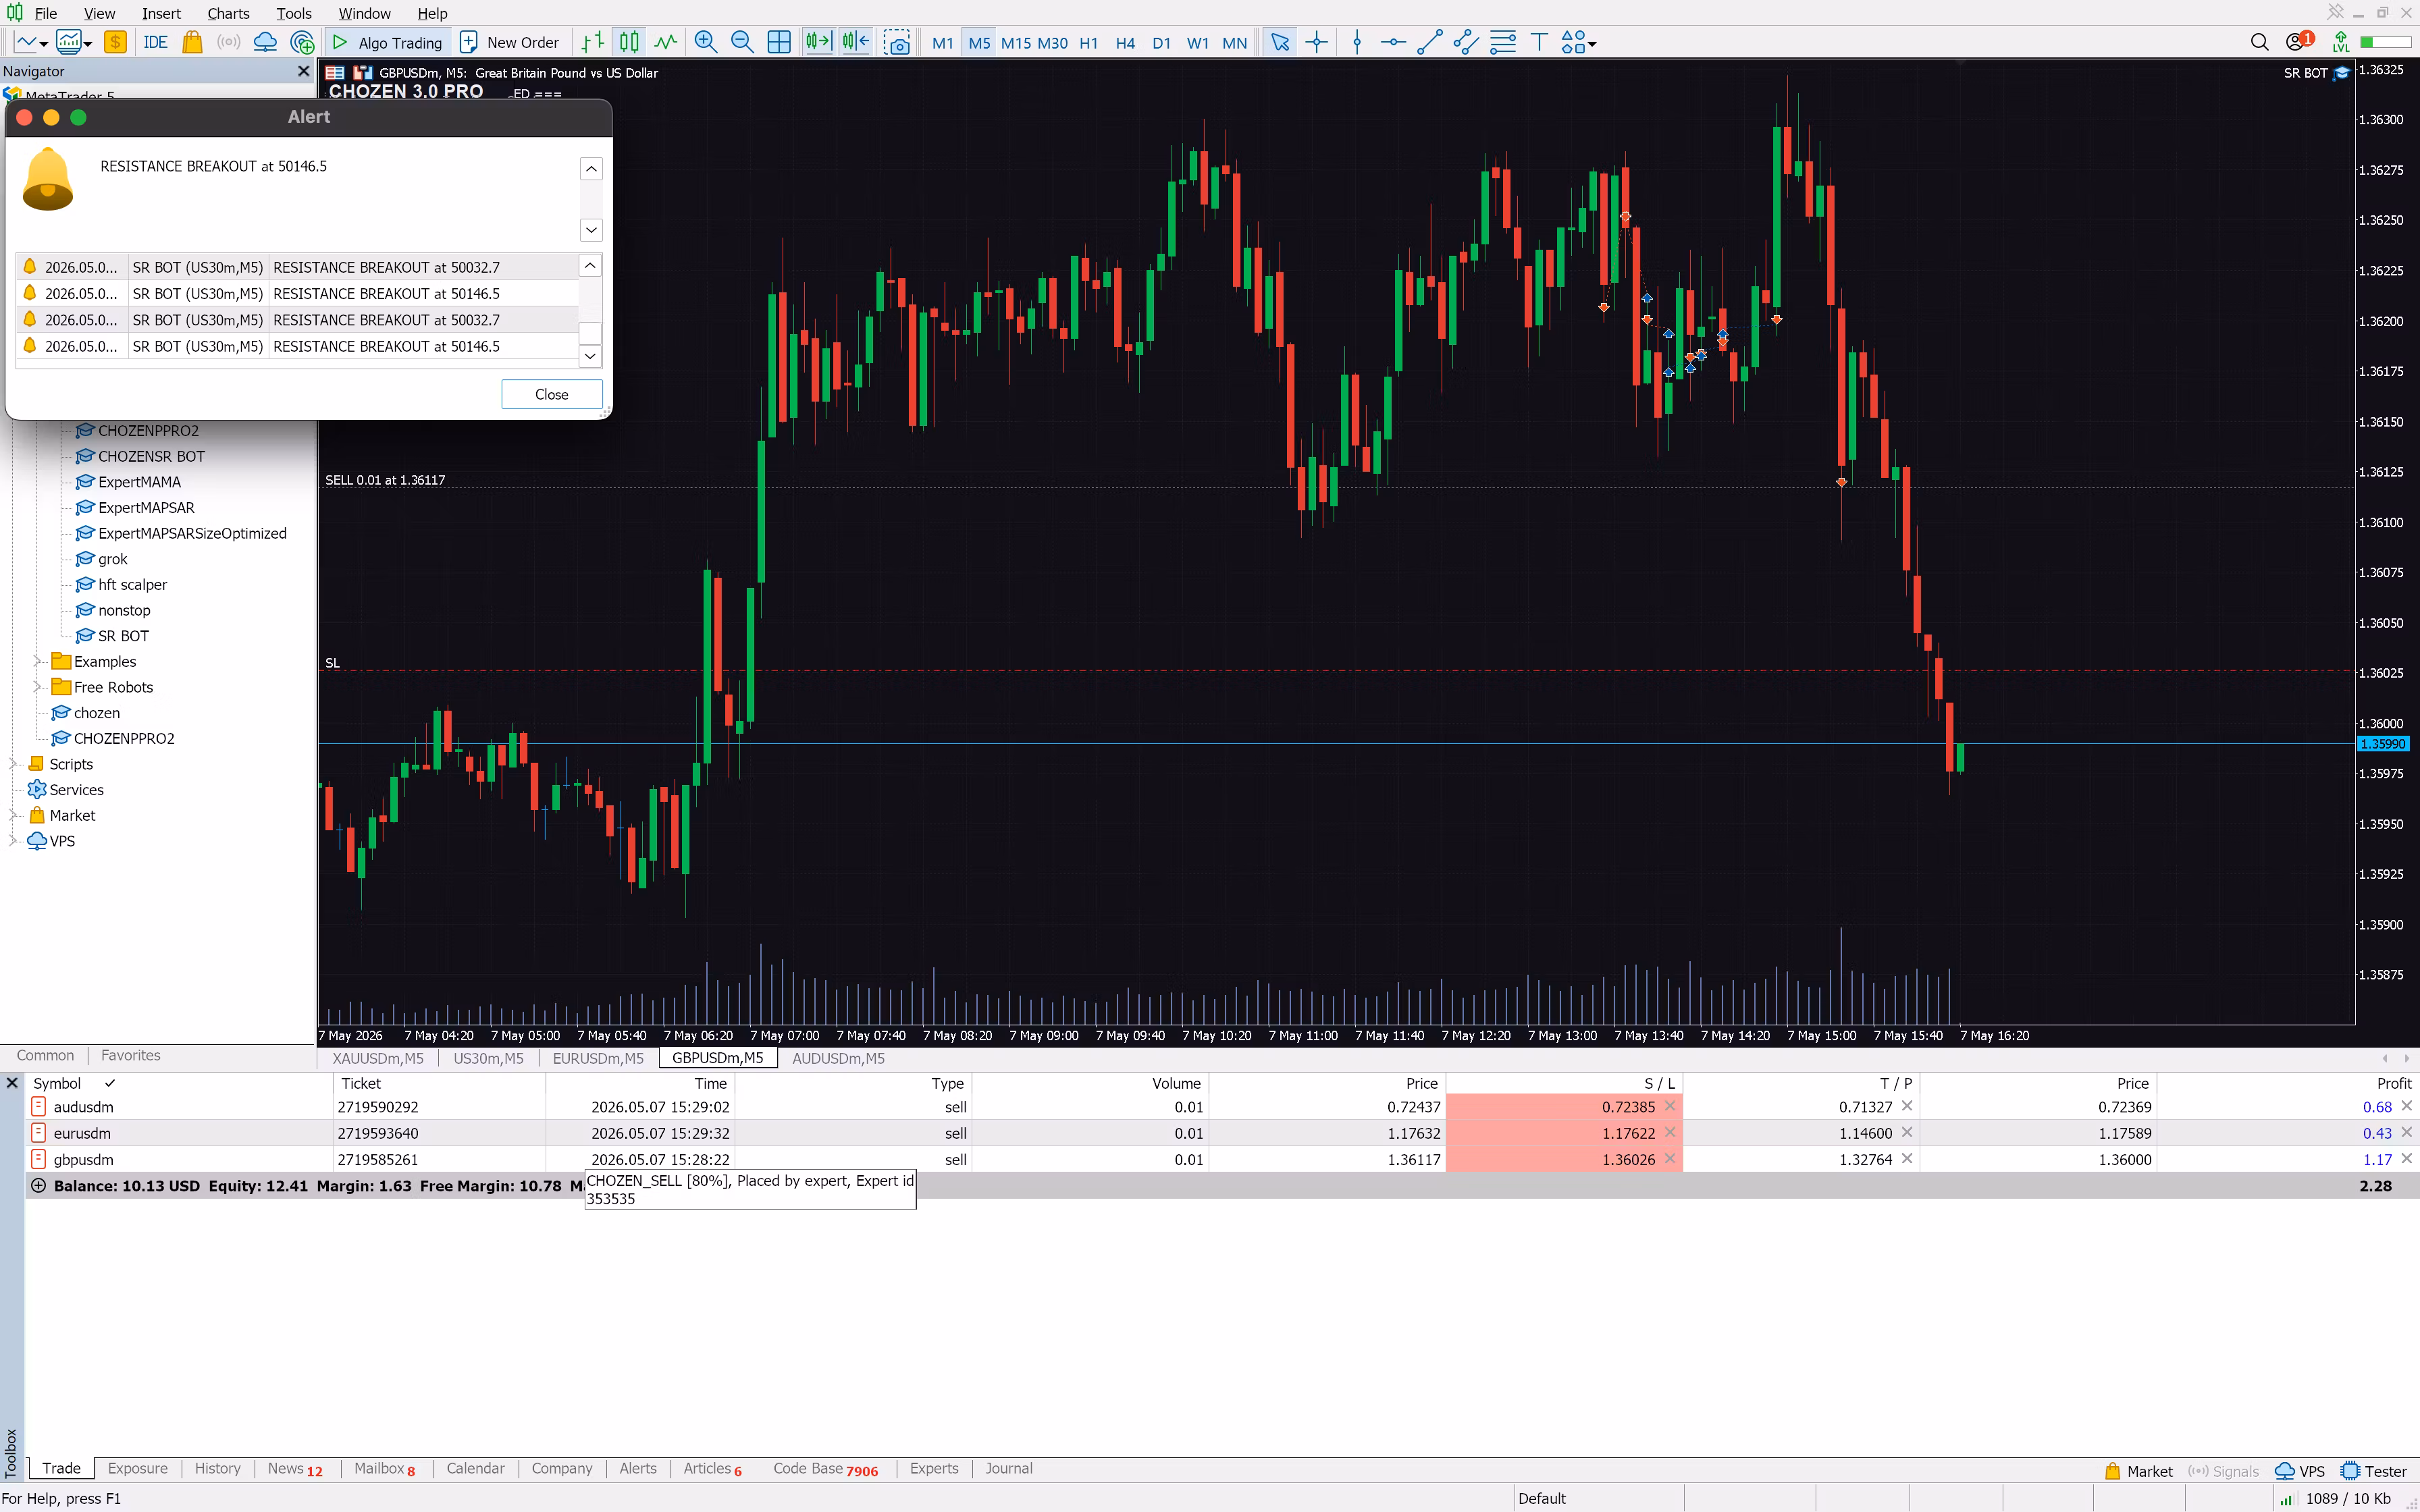Select the vertical line drawing tool
Screen dimensions: 2420x1512
click(x=1357, y=42)
